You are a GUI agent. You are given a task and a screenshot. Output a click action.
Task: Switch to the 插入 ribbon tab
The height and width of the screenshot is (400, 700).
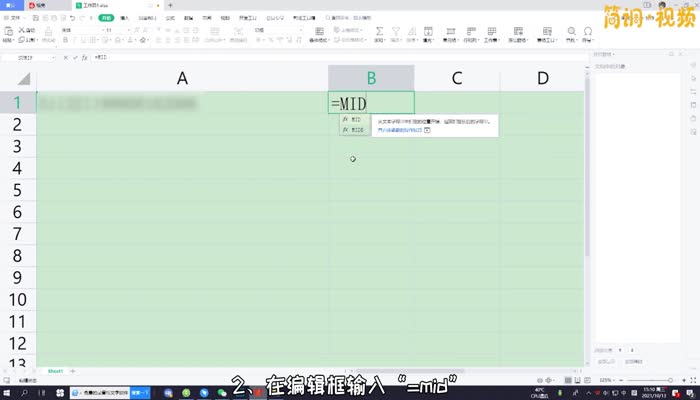point(124,18)
